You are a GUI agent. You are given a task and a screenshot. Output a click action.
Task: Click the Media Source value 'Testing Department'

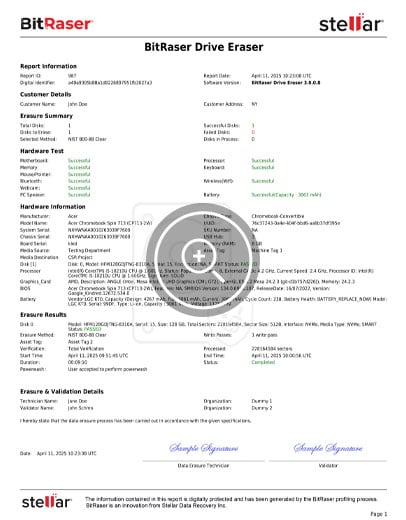[89, 250]
